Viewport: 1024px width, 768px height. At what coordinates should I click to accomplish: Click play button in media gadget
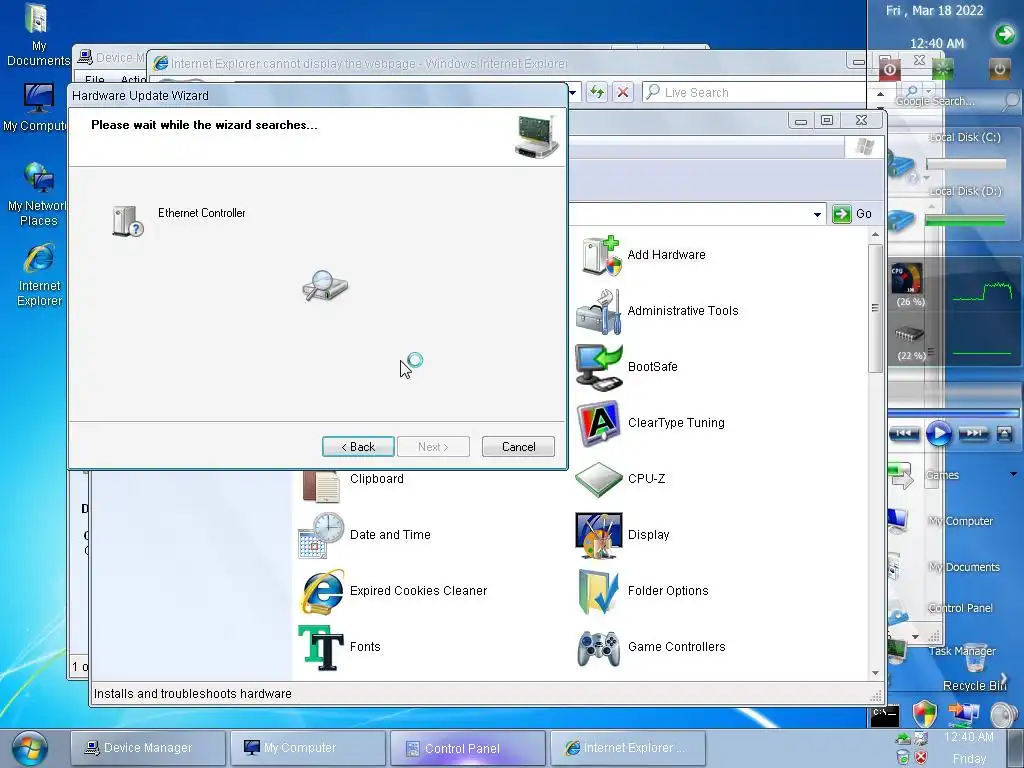coord(939,434)
